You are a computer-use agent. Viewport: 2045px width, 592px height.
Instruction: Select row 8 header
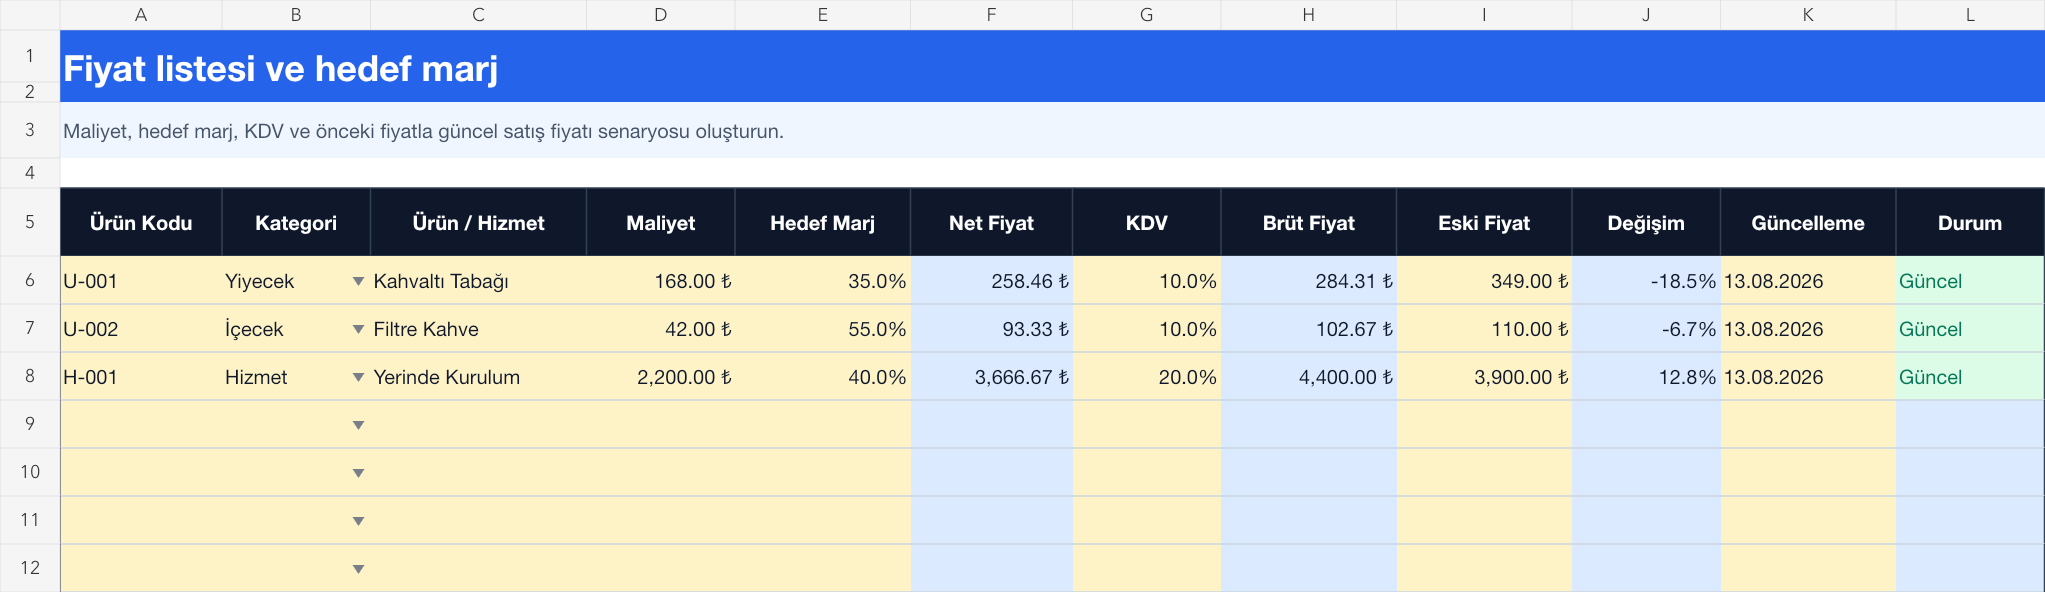pyautogui.click(x=30, y=377)
